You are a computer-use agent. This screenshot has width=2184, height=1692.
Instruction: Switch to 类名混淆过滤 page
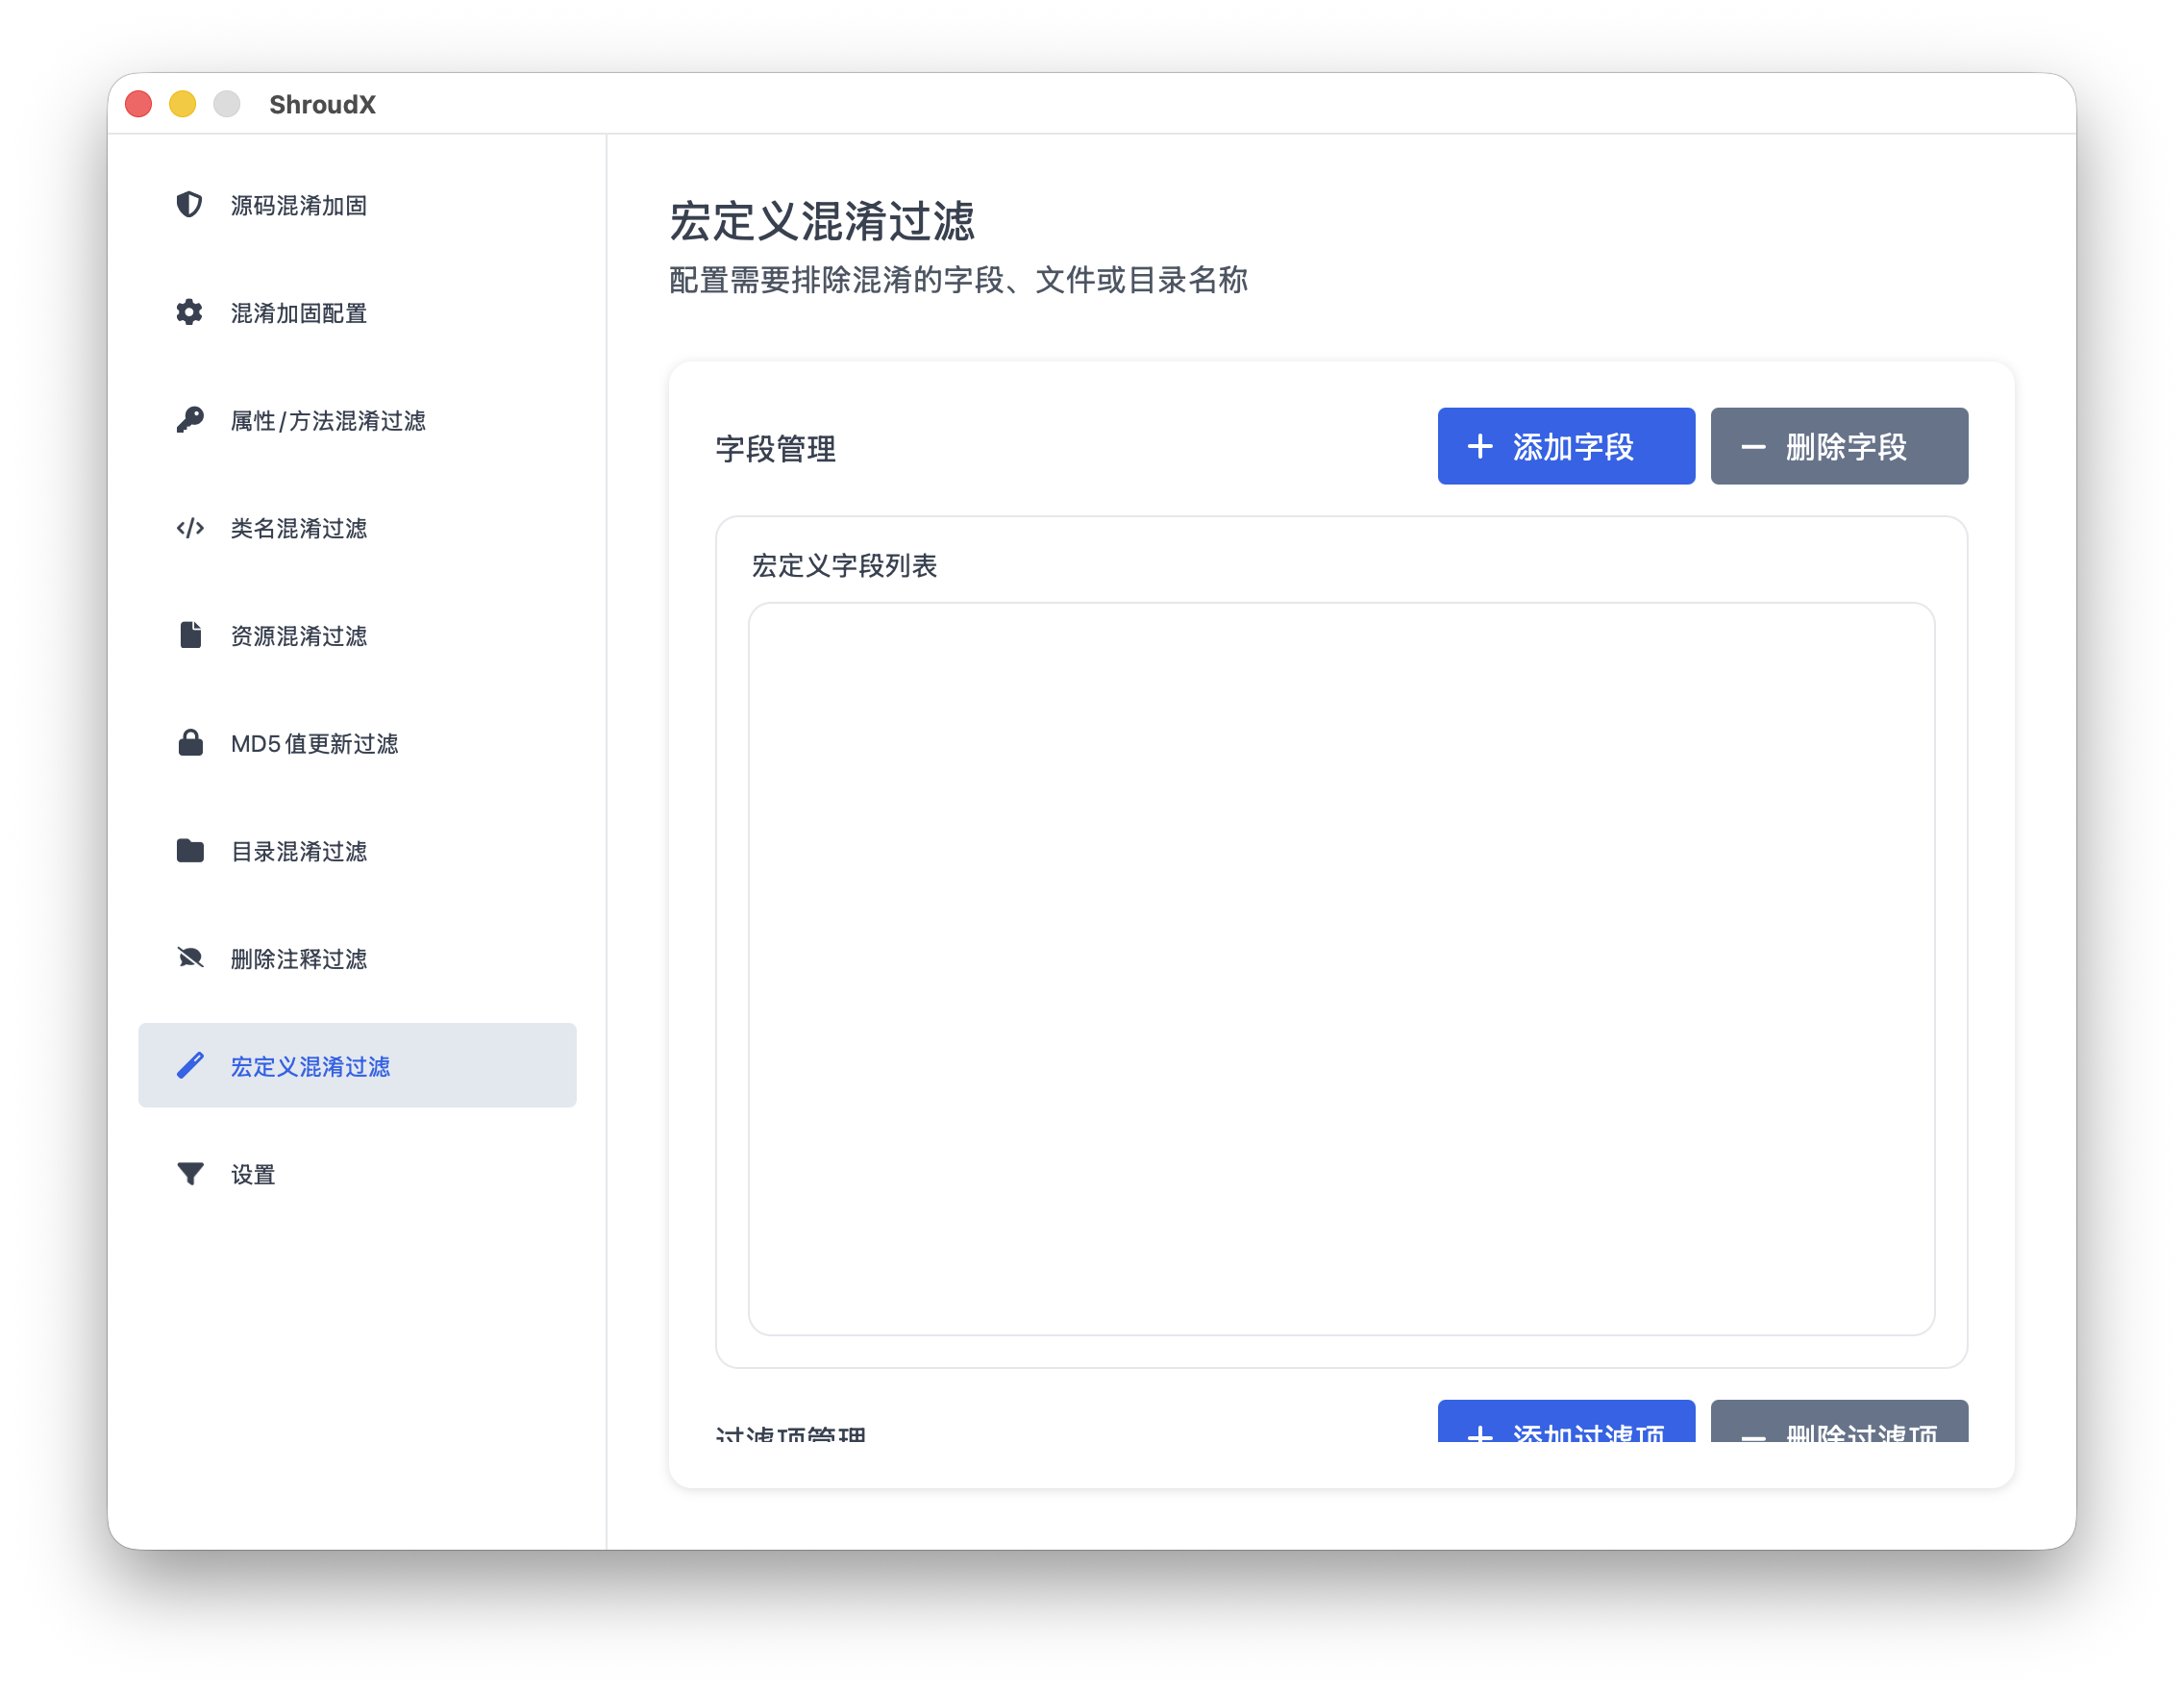pyautogui.click(x=357, y=528)
